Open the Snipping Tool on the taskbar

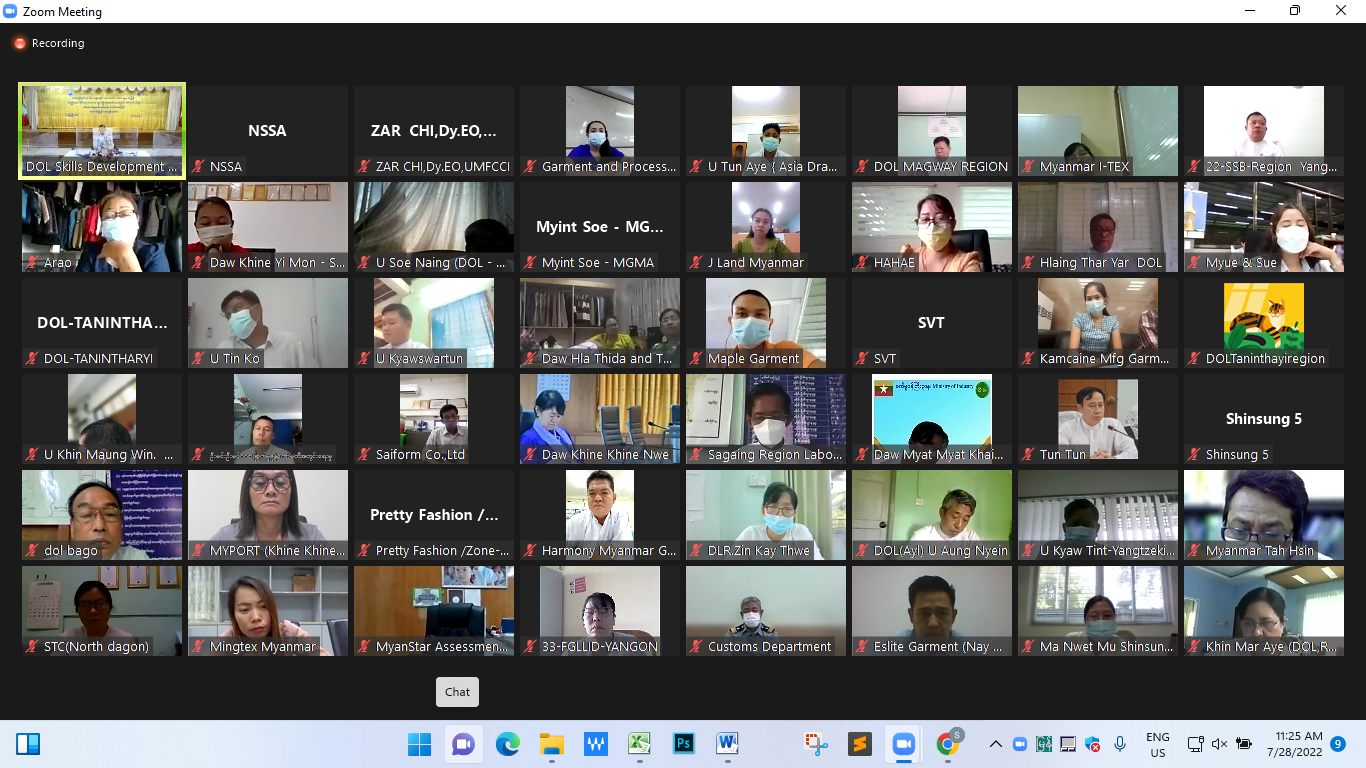pyautogui.click(x=816, y=744)
